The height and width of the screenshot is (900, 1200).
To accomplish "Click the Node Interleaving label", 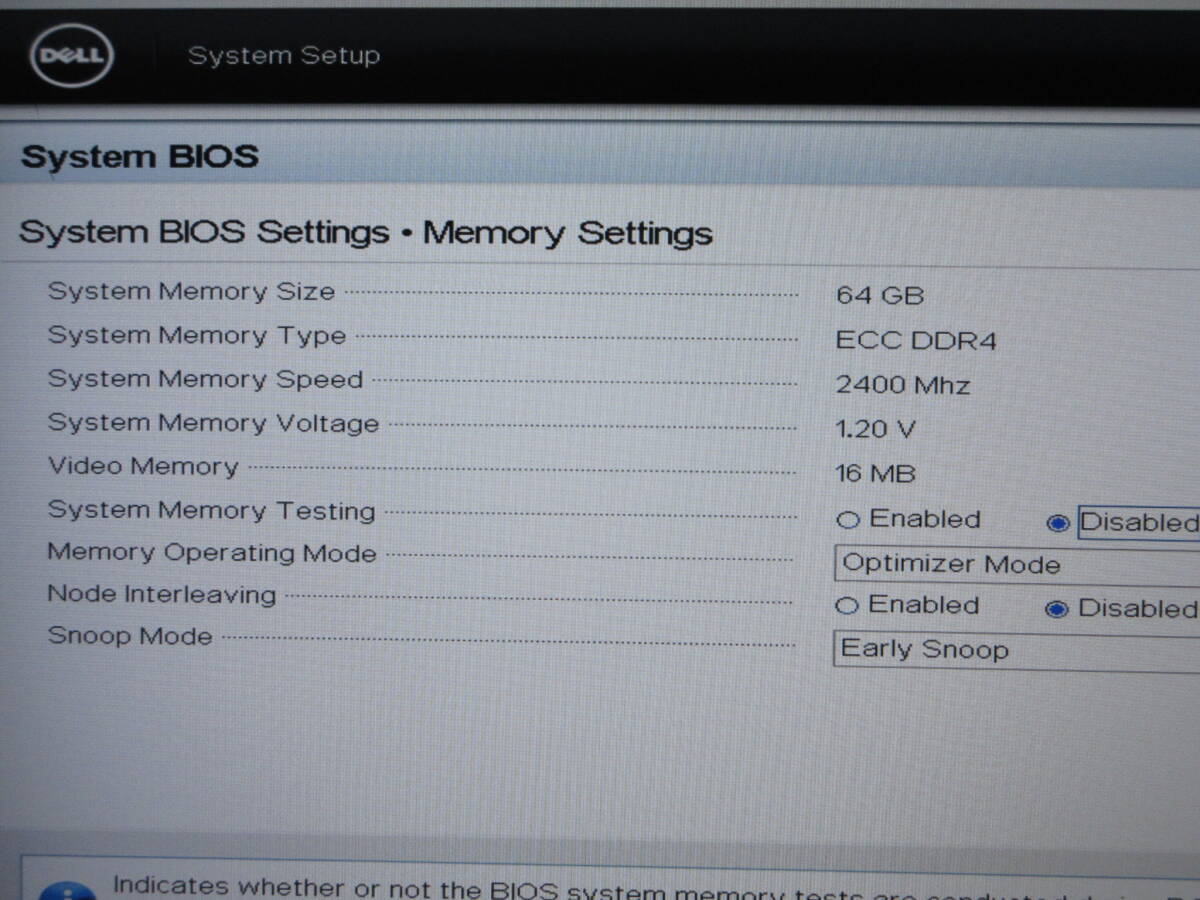I will coord(161,595).
